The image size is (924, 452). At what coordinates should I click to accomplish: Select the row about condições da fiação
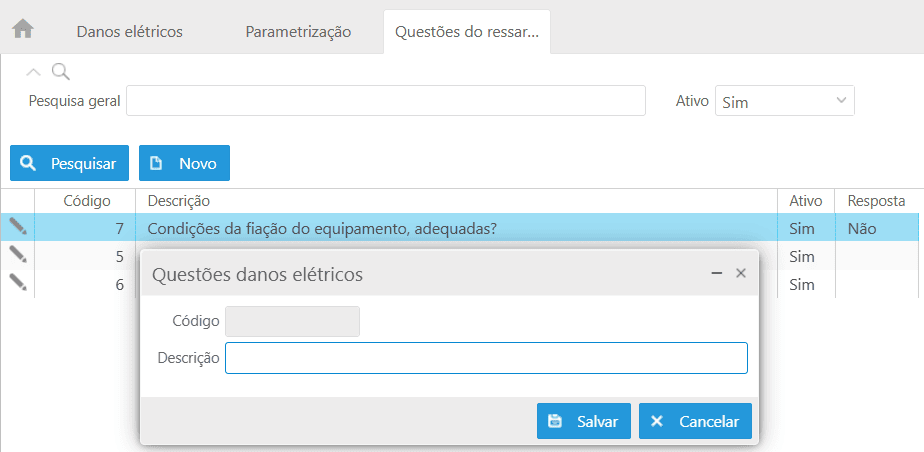[x=322, y=228]
